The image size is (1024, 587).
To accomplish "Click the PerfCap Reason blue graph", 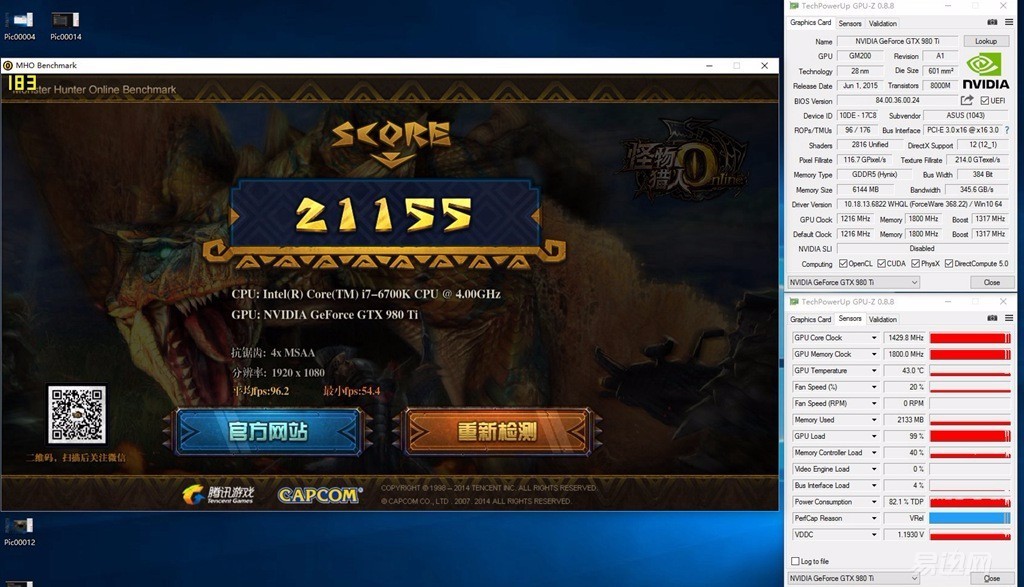I will click(x=970, y=518).
